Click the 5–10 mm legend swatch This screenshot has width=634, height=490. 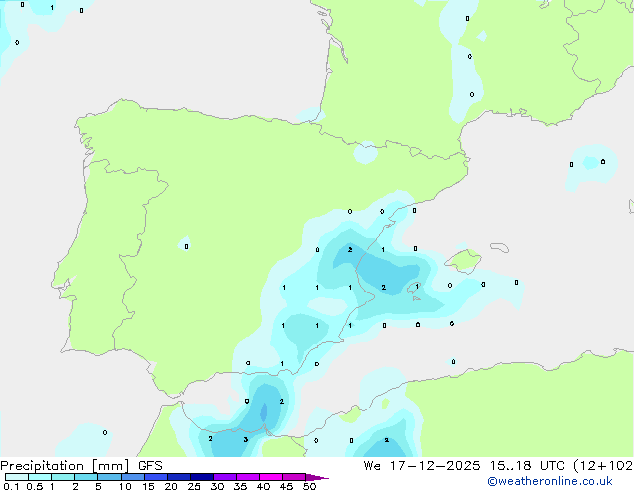pos(109,477)
